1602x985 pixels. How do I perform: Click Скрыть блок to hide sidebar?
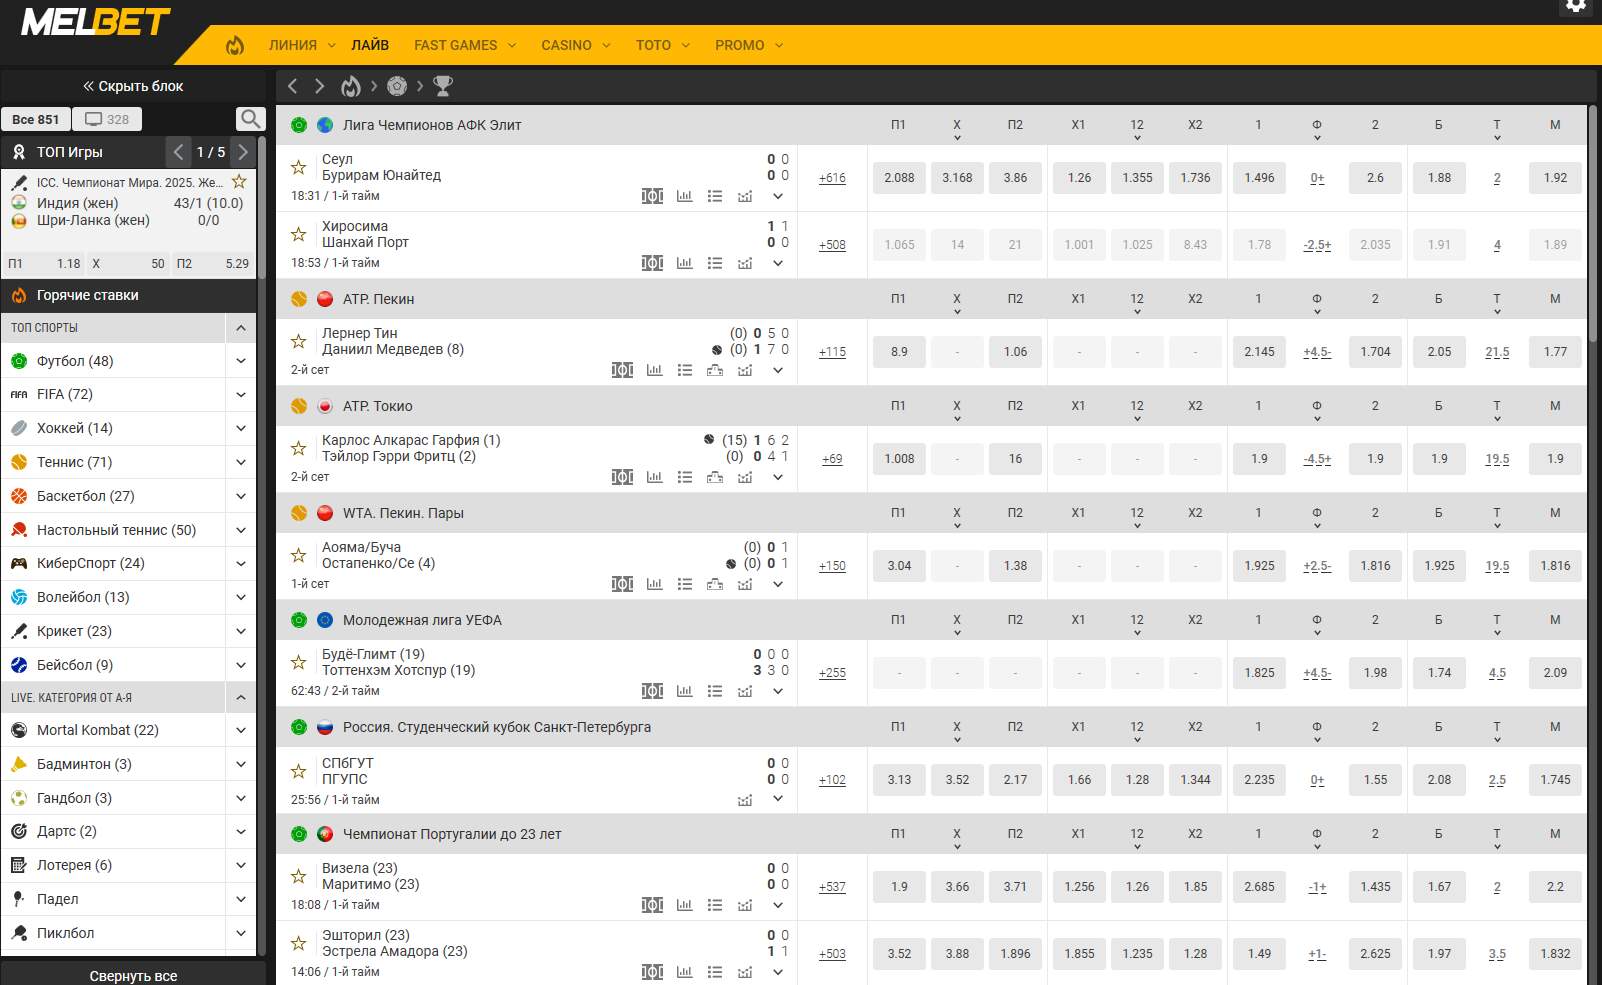(133, 86)
